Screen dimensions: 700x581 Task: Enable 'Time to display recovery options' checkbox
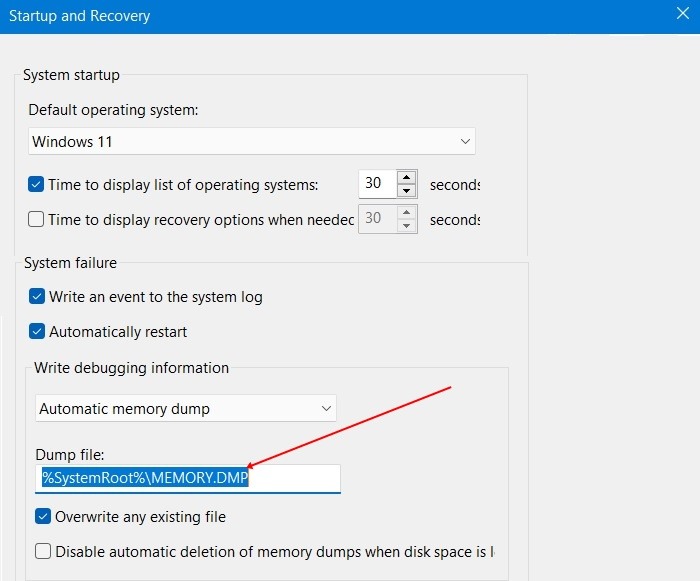[x=37, y=219]
